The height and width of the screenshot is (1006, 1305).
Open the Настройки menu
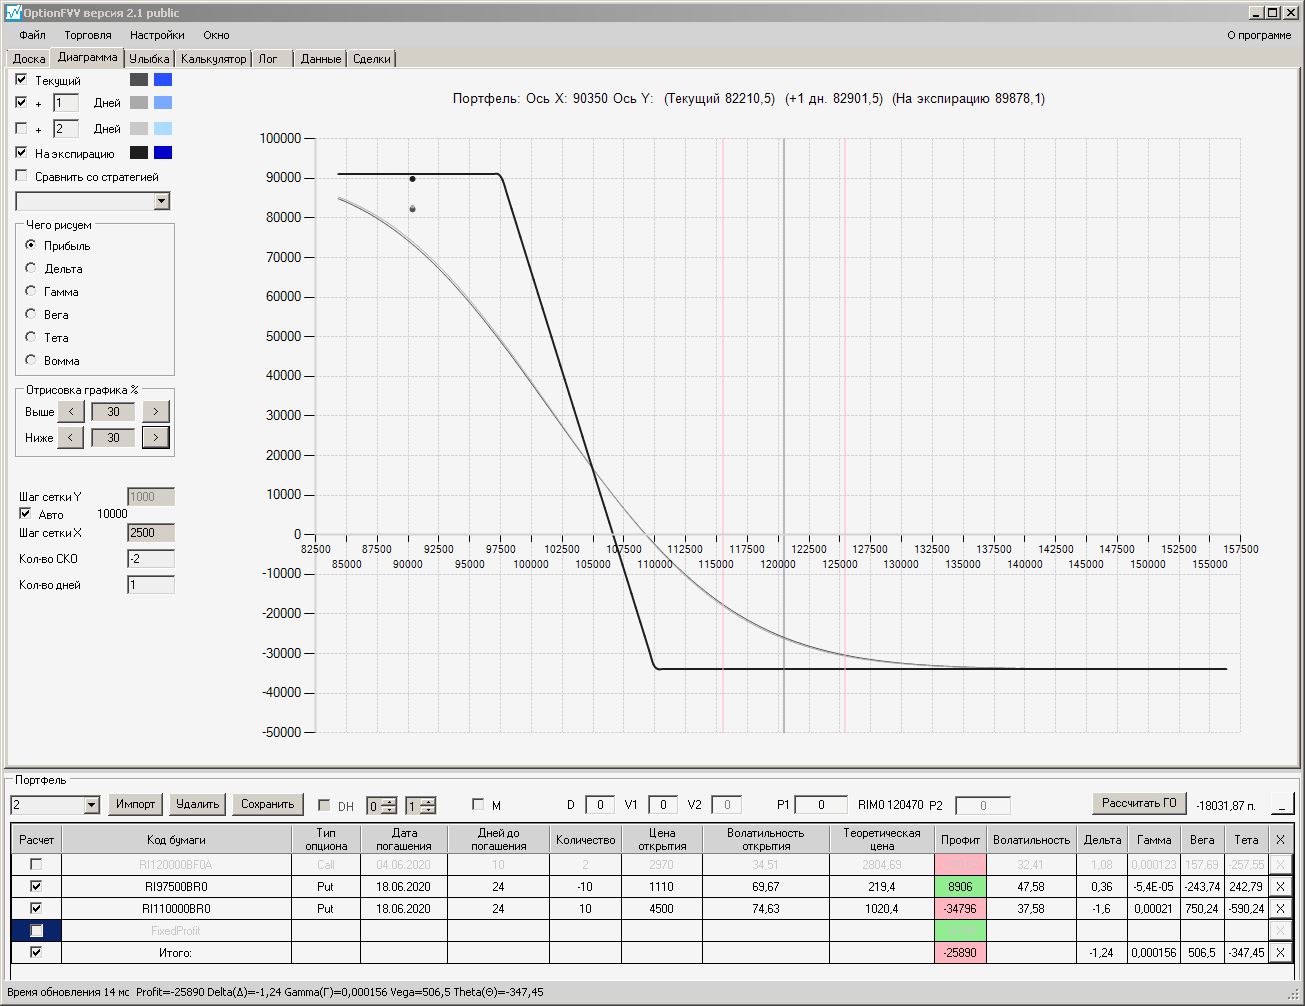[x=157, y=35]
